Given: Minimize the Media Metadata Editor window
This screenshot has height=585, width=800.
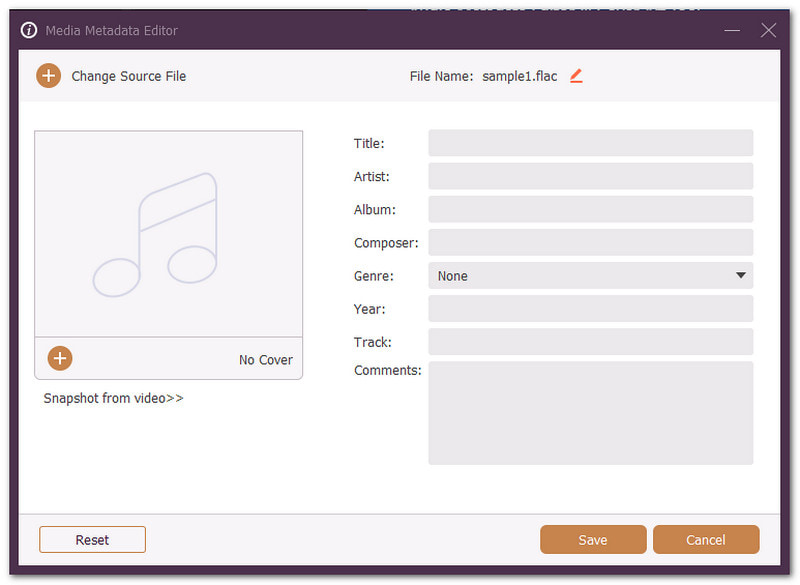Looking at the screenshot, I should [x=732, y=31].
